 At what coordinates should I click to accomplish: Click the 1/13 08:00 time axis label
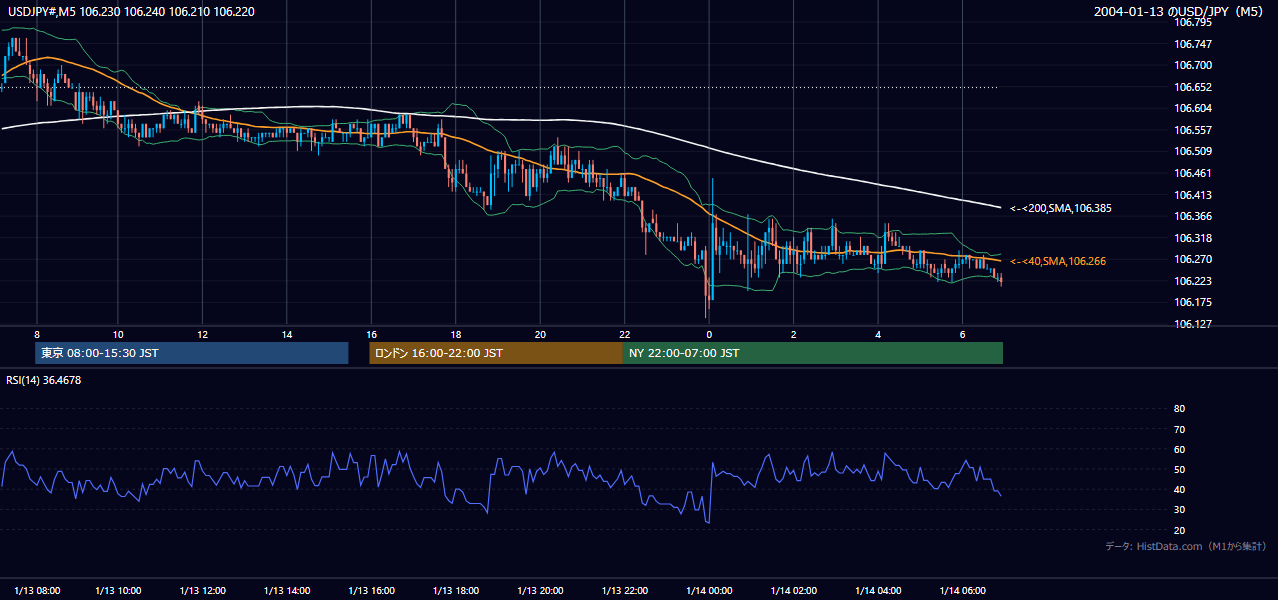point(37,590)
